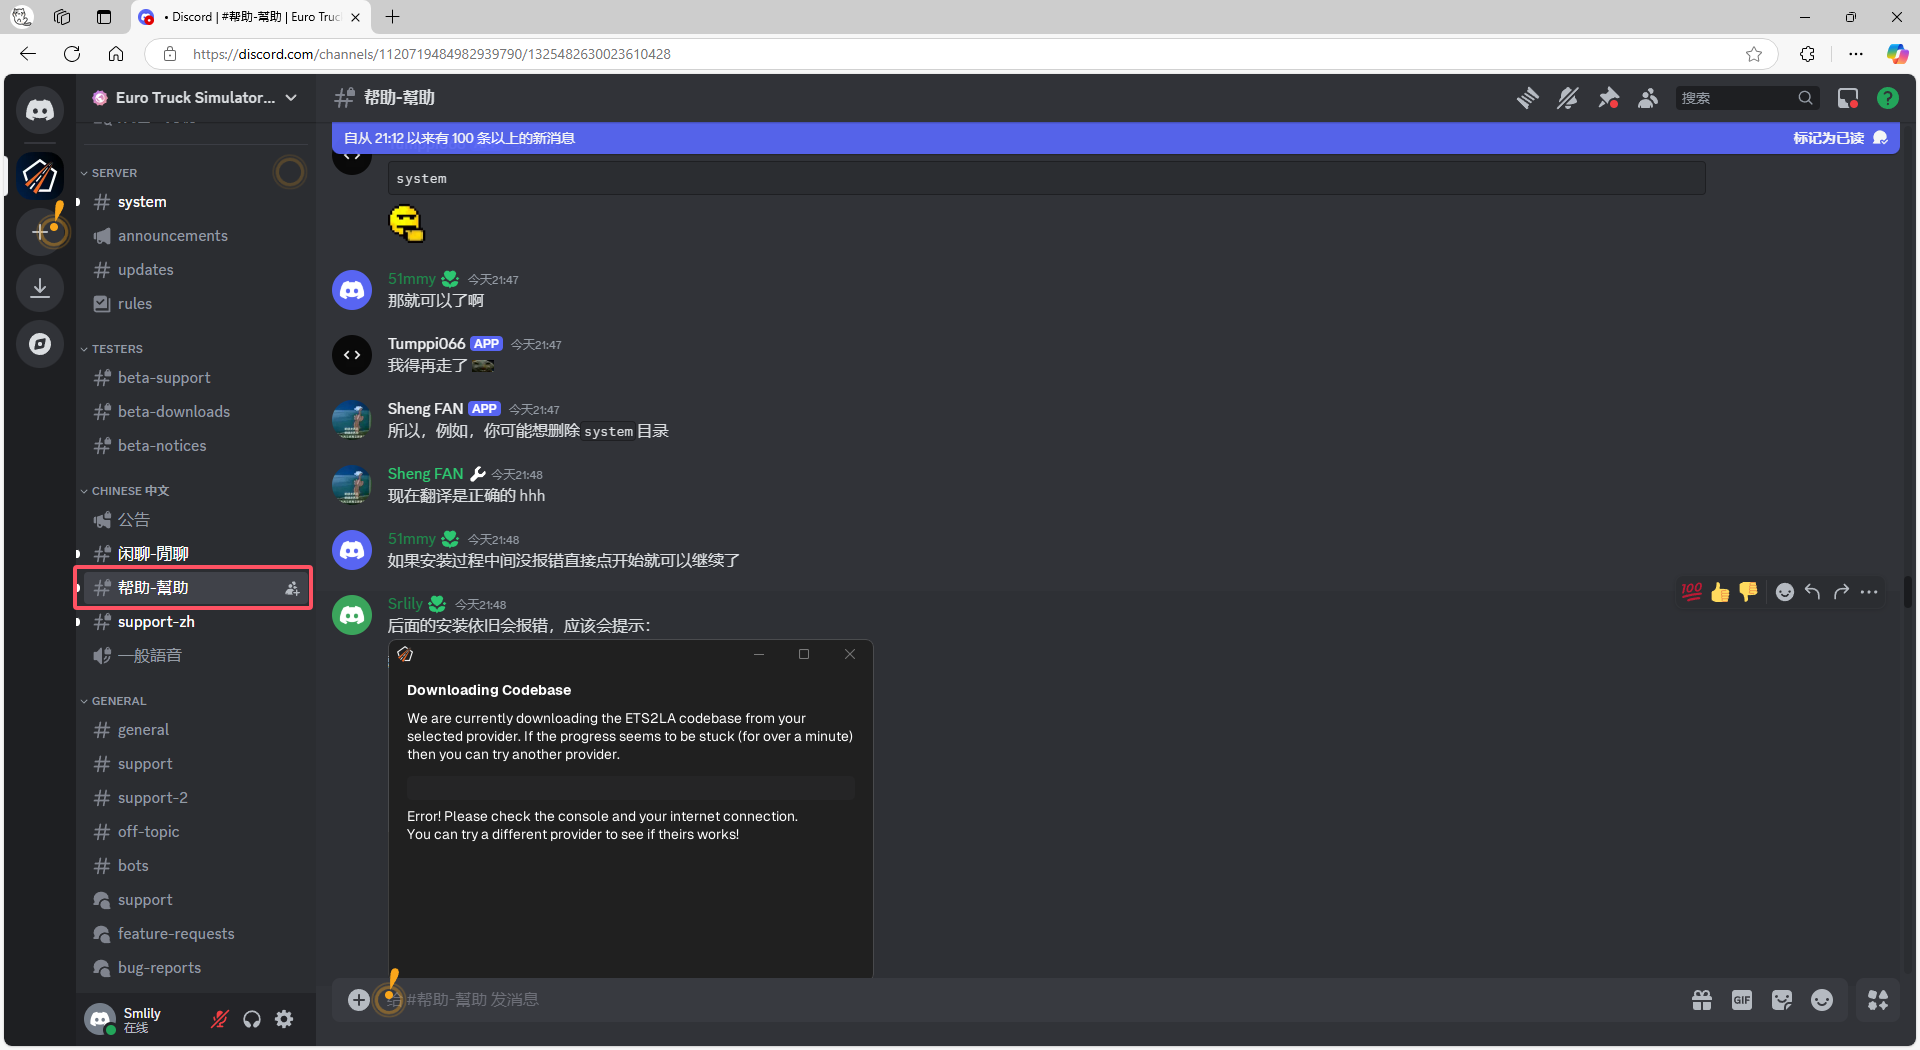Open the Threads icon in channel header
Screen dimensions: 1920x1050
[x=1527, y=98]
